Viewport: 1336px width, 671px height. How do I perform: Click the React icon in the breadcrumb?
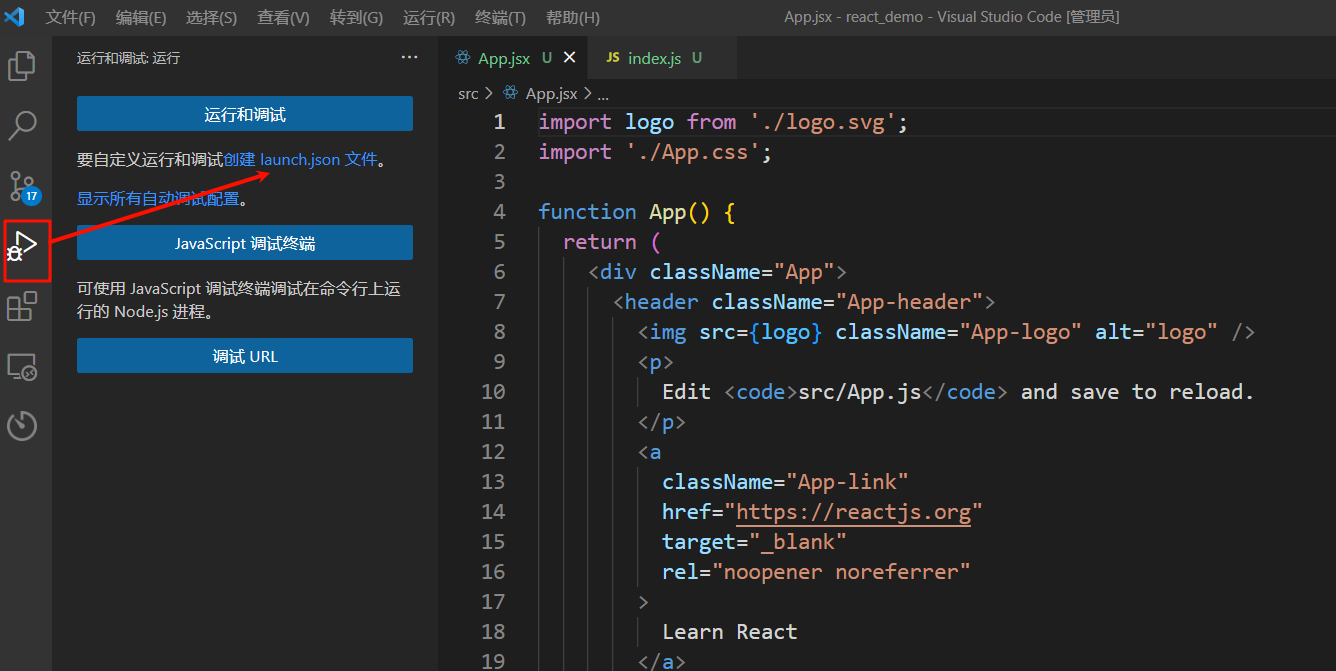point(510,93)
